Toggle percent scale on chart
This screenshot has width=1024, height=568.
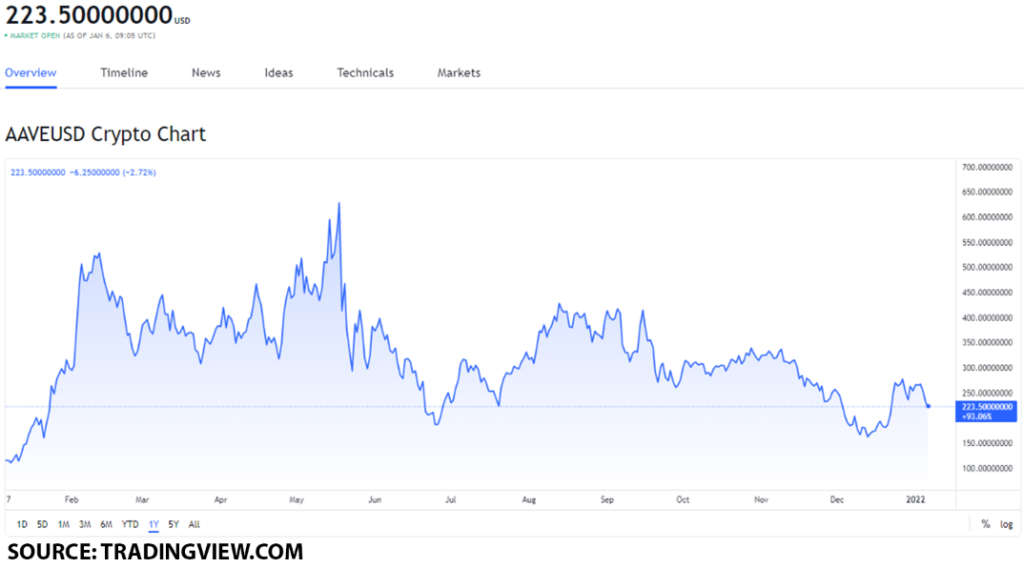[x=985, y=524]
